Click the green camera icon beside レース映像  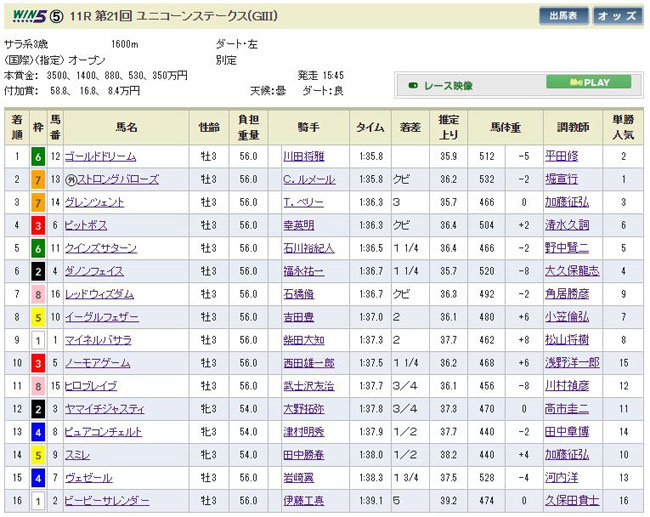tap(413, 84)
